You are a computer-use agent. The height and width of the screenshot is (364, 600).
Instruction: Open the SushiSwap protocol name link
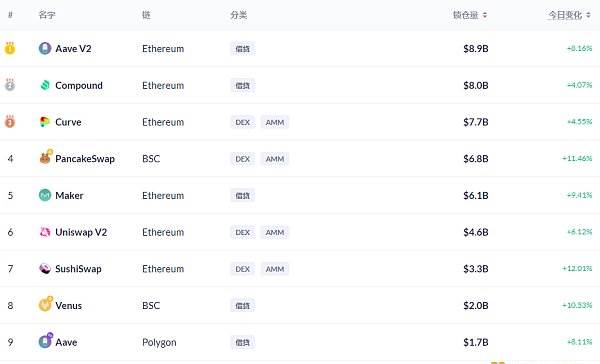tap(78, 269)
